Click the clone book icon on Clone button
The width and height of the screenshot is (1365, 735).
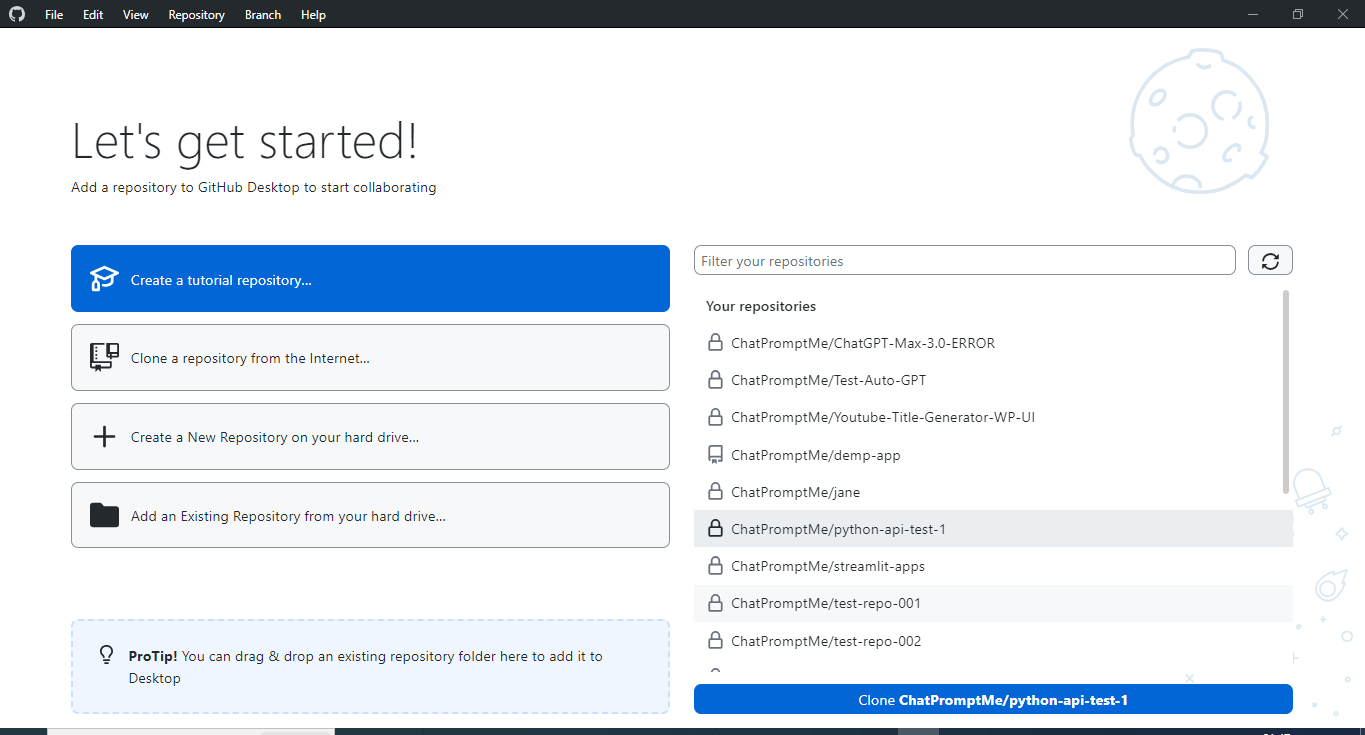click(x=104, y=357)
